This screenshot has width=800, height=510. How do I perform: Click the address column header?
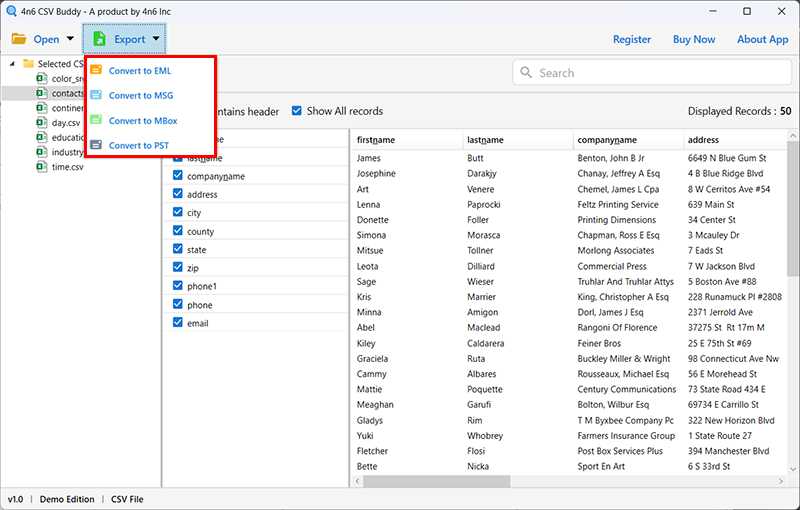point(735,140)
